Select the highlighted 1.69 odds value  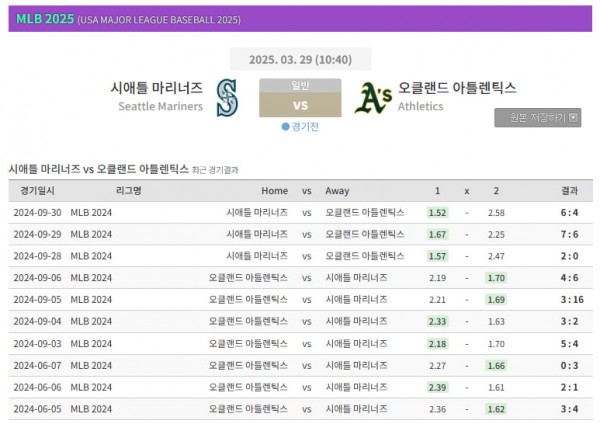point(496,299)
